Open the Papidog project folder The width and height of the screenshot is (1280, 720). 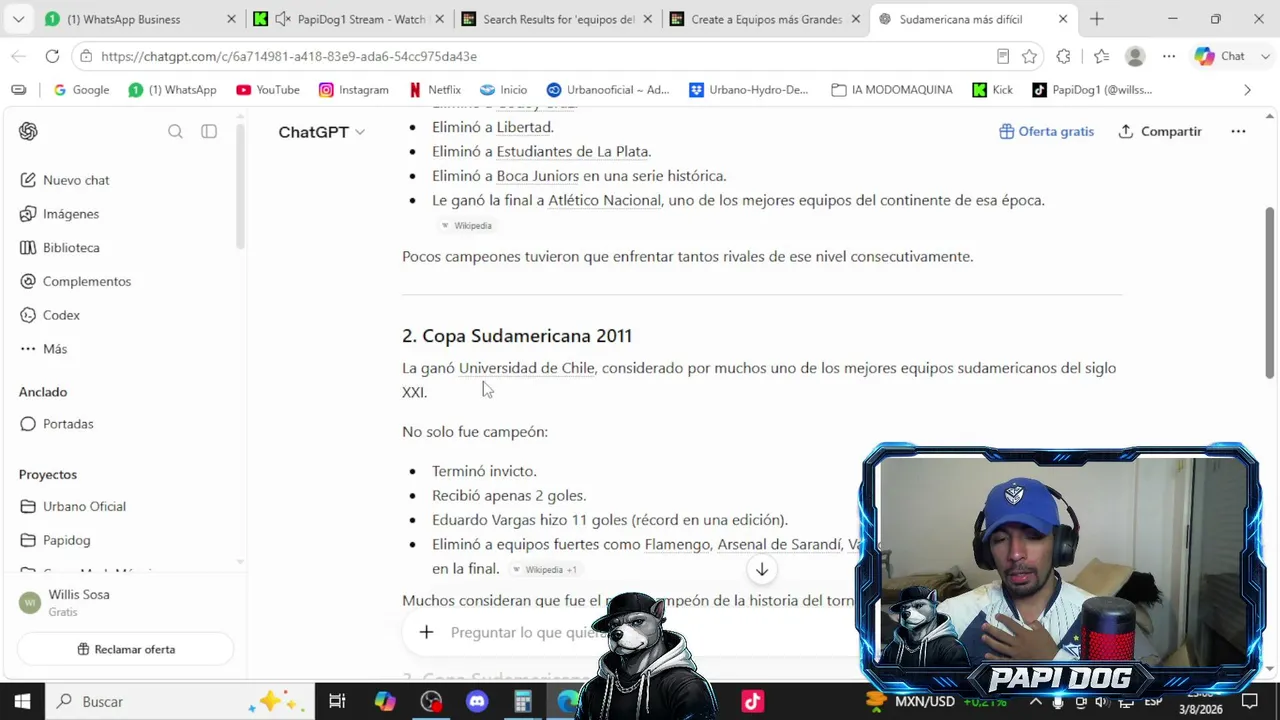coord(55,540)
